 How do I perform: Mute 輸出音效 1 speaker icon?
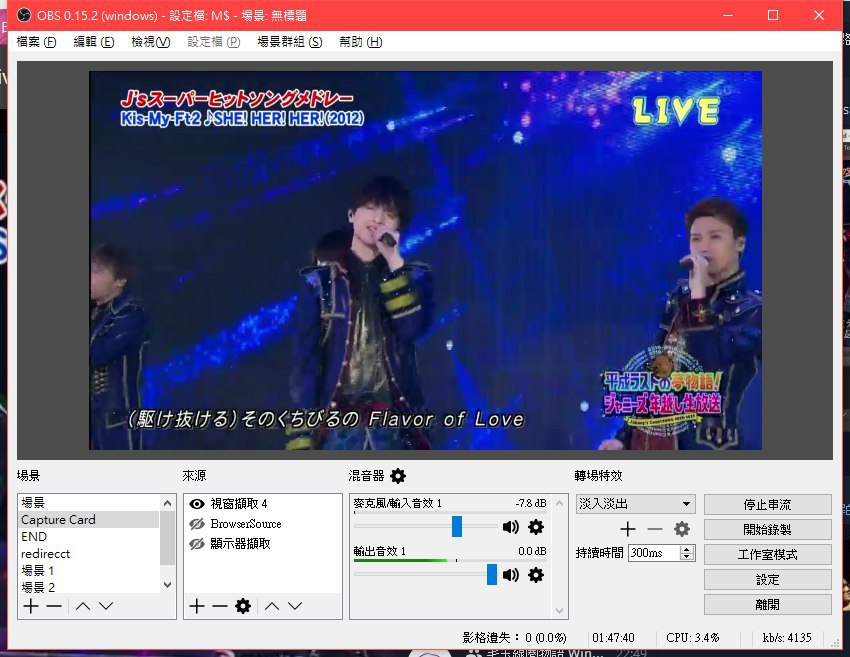[511, 575]
